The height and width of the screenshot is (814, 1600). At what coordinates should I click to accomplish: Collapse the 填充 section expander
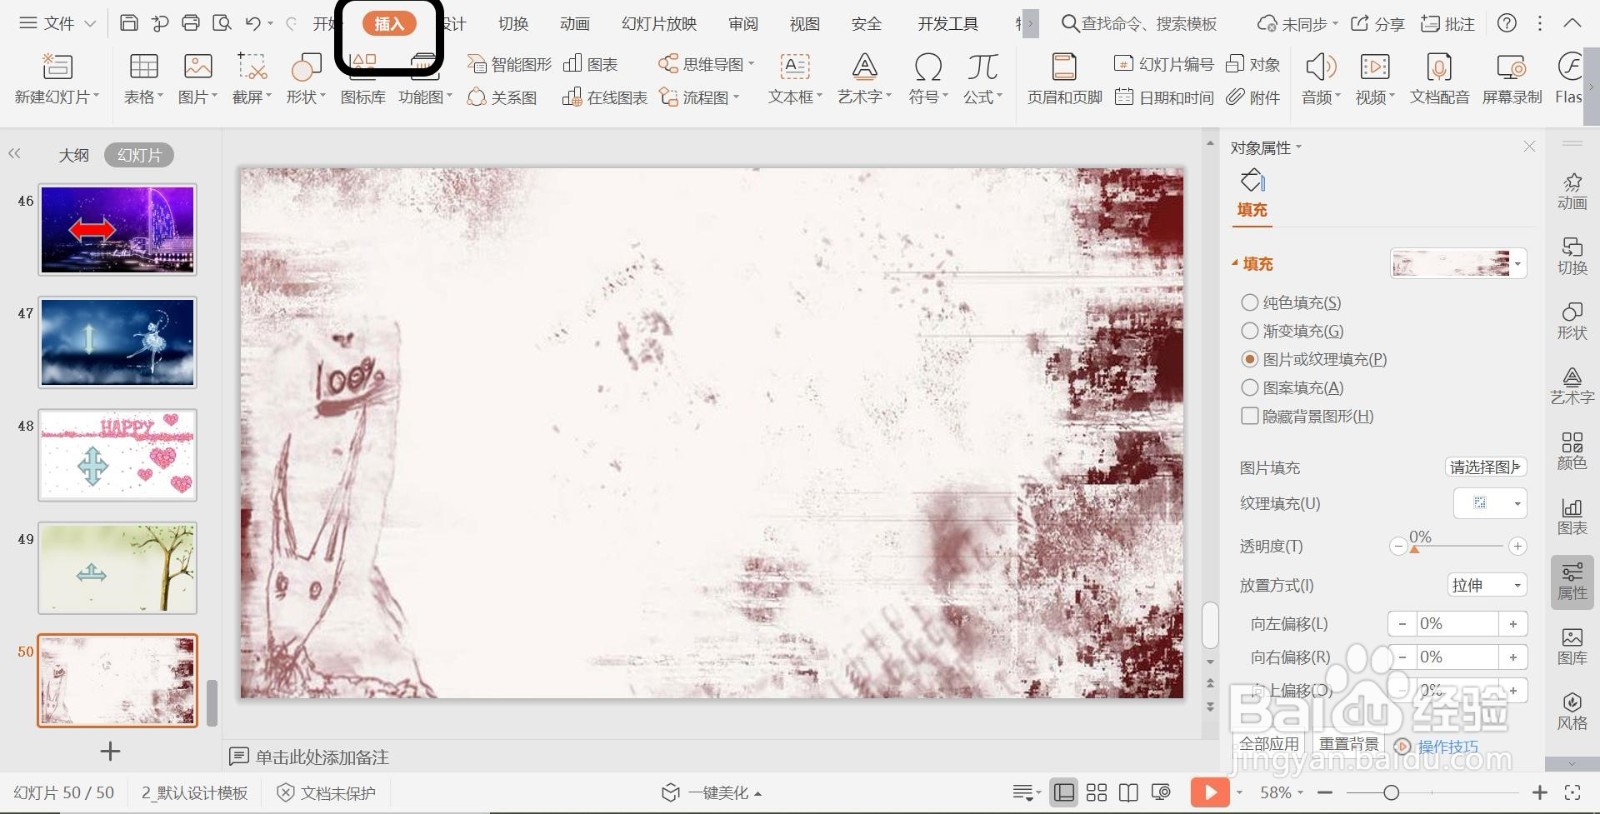point(1235,264)
